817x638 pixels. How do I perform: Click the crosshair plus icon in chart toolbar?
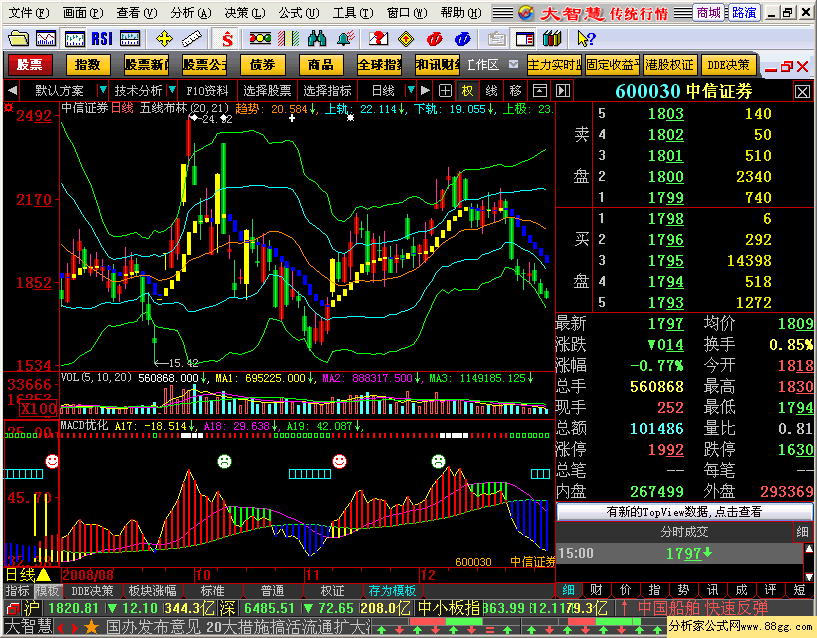[445, 91]
